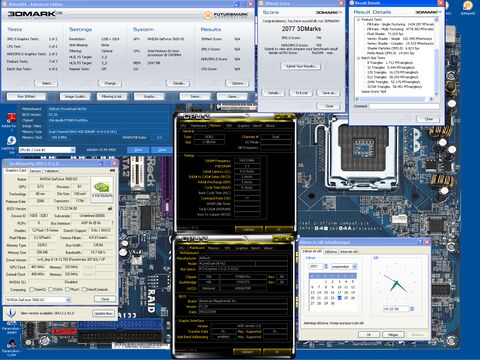Select day 30 in the calendar
Image resolution: width=480 pixels, height=360 pixels.
(333, 303)
